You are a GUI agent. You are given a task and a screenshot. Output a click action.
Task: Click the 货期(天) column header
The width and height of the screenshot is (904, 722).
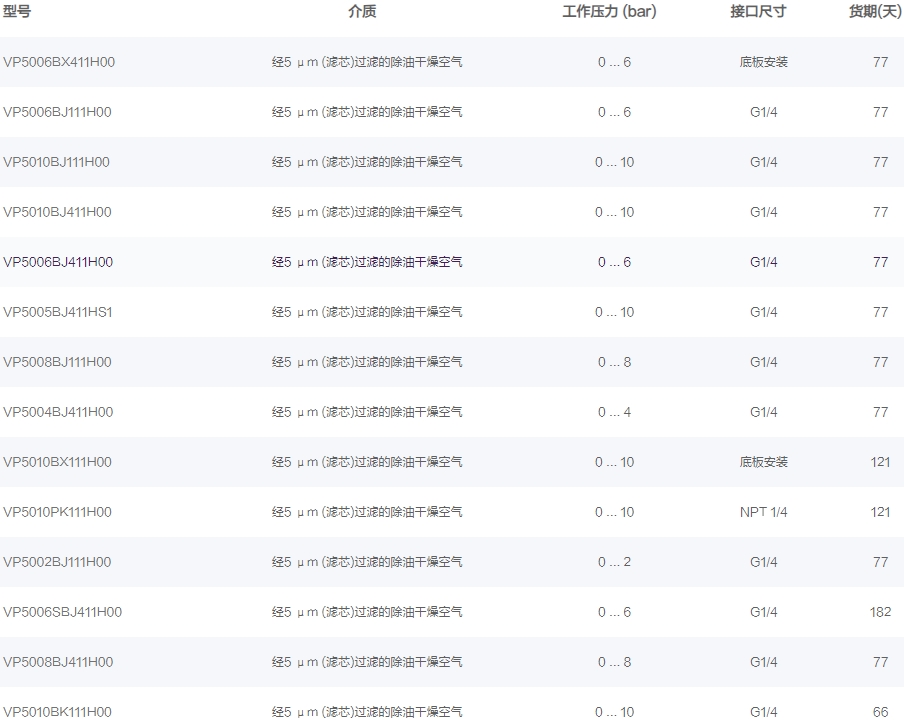coord(876,11)
